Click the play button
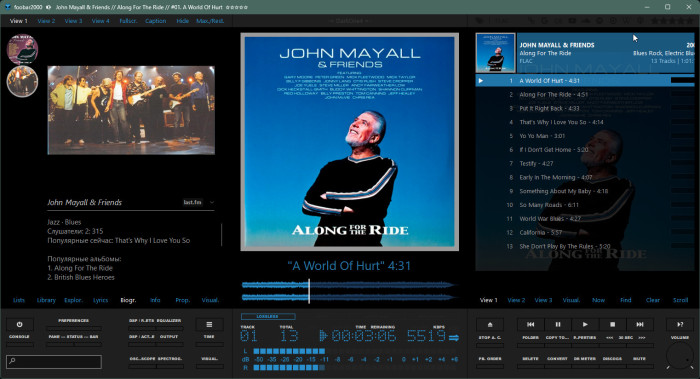Screen dimensions: 700x379 point(585,325)
